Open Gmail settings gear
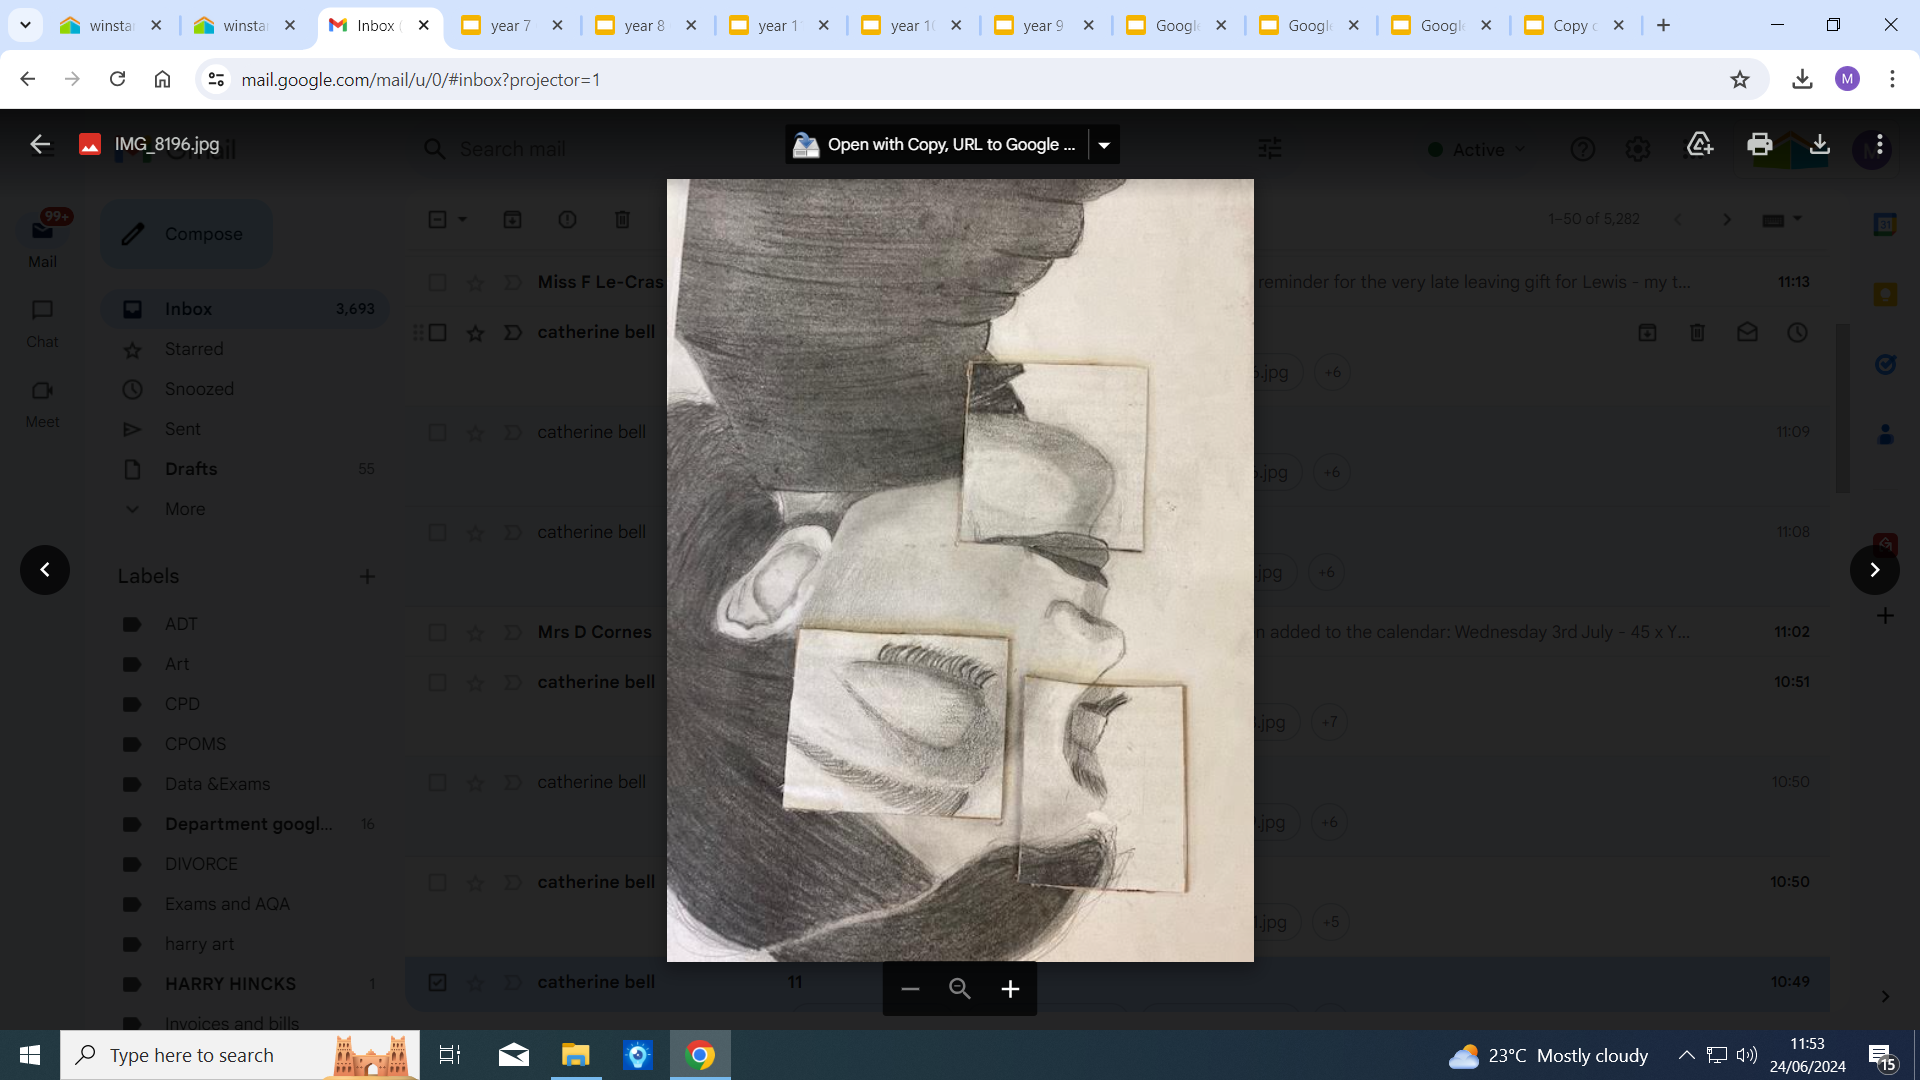Screen dimensions: 1920x1080 [x=1637, y=149]
